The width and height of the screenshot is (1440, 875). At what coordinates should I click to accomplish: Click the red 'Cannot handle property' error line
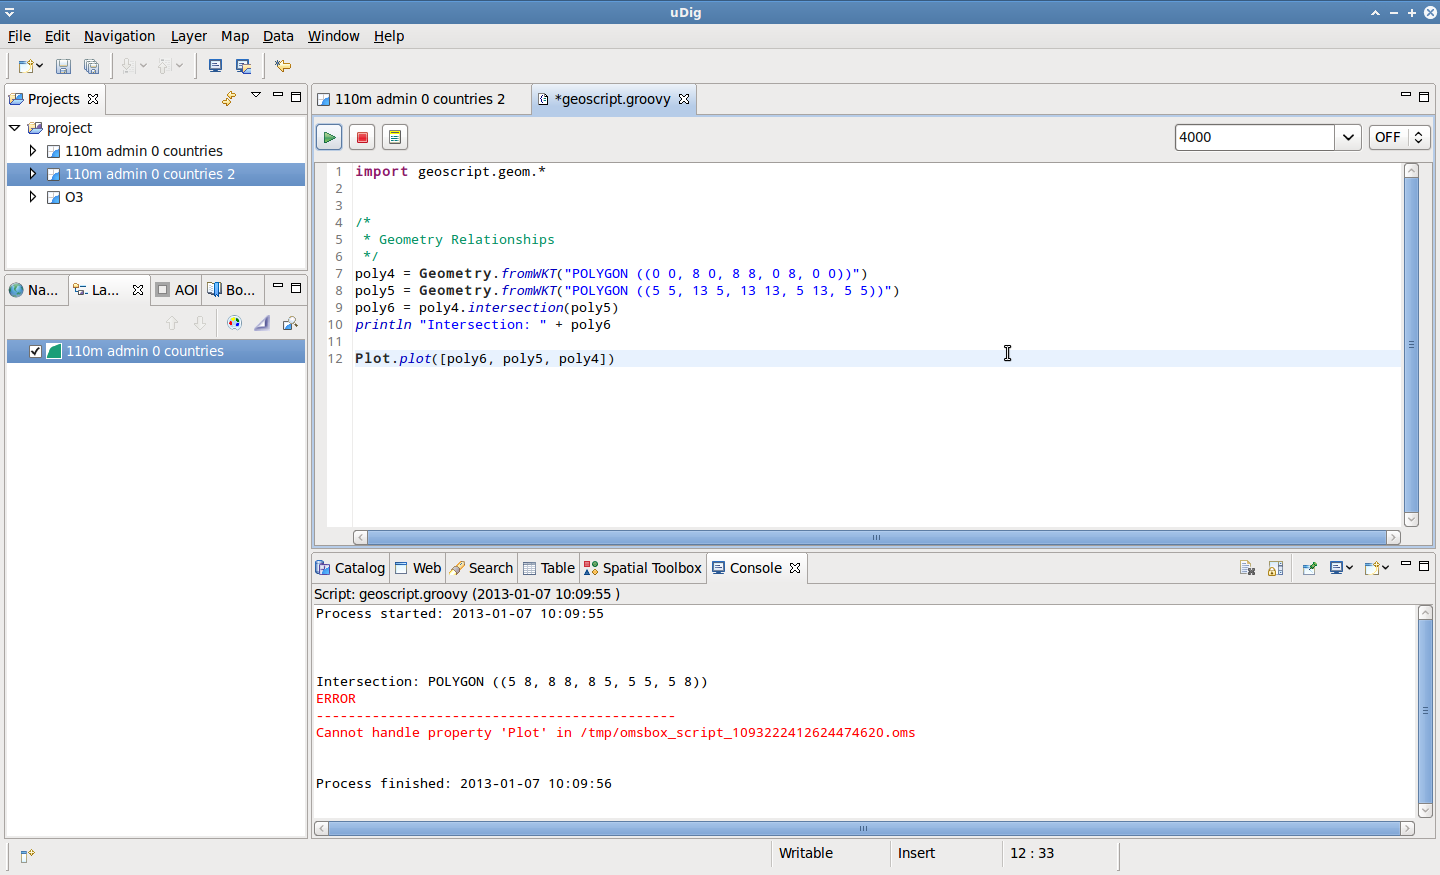click(x=616, y=733)
